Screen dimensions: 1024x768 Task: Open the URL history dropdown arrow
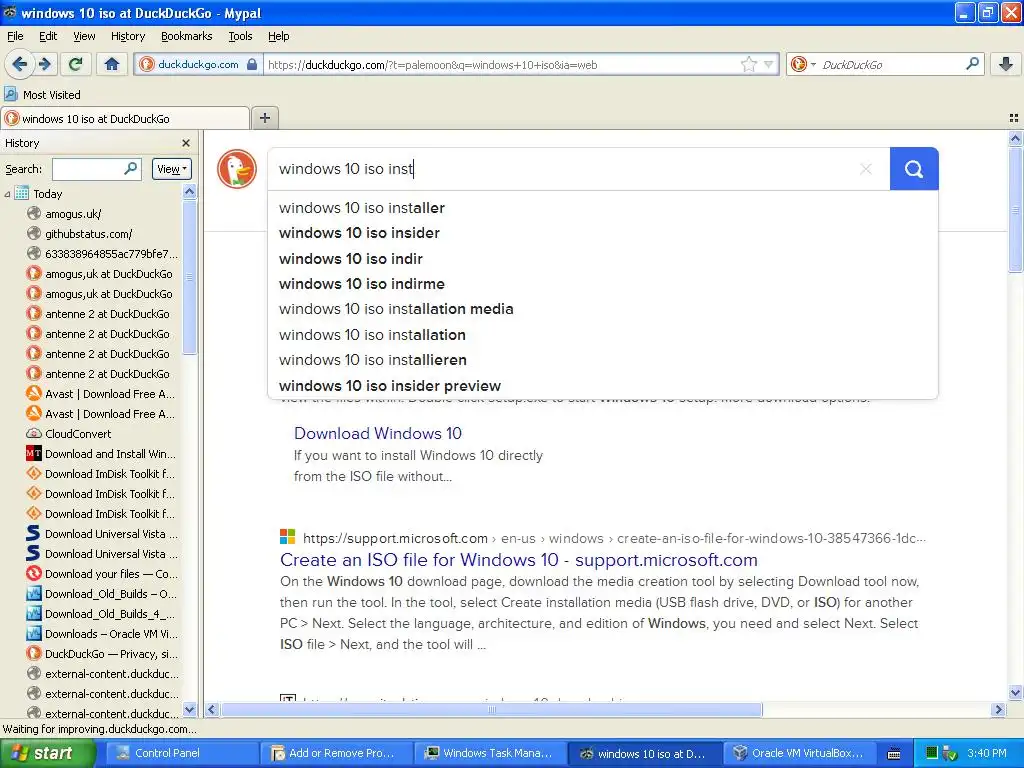click(769, 64)
